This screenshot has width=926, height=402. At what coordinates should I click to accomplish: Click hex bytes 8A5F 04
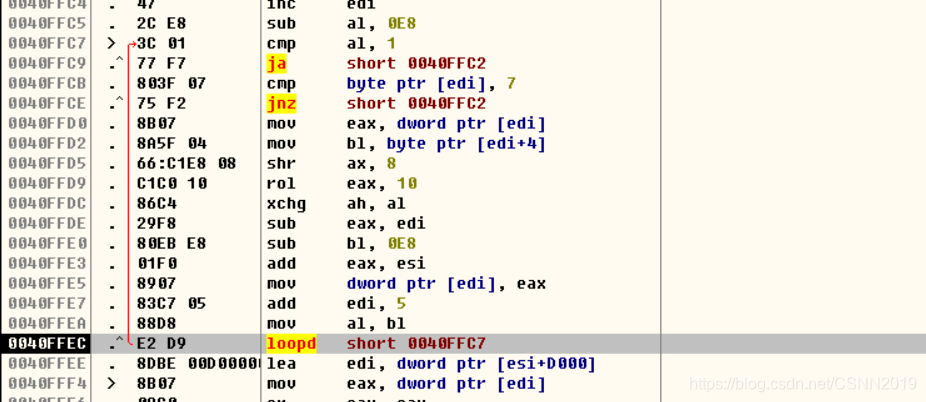point(171,144)
